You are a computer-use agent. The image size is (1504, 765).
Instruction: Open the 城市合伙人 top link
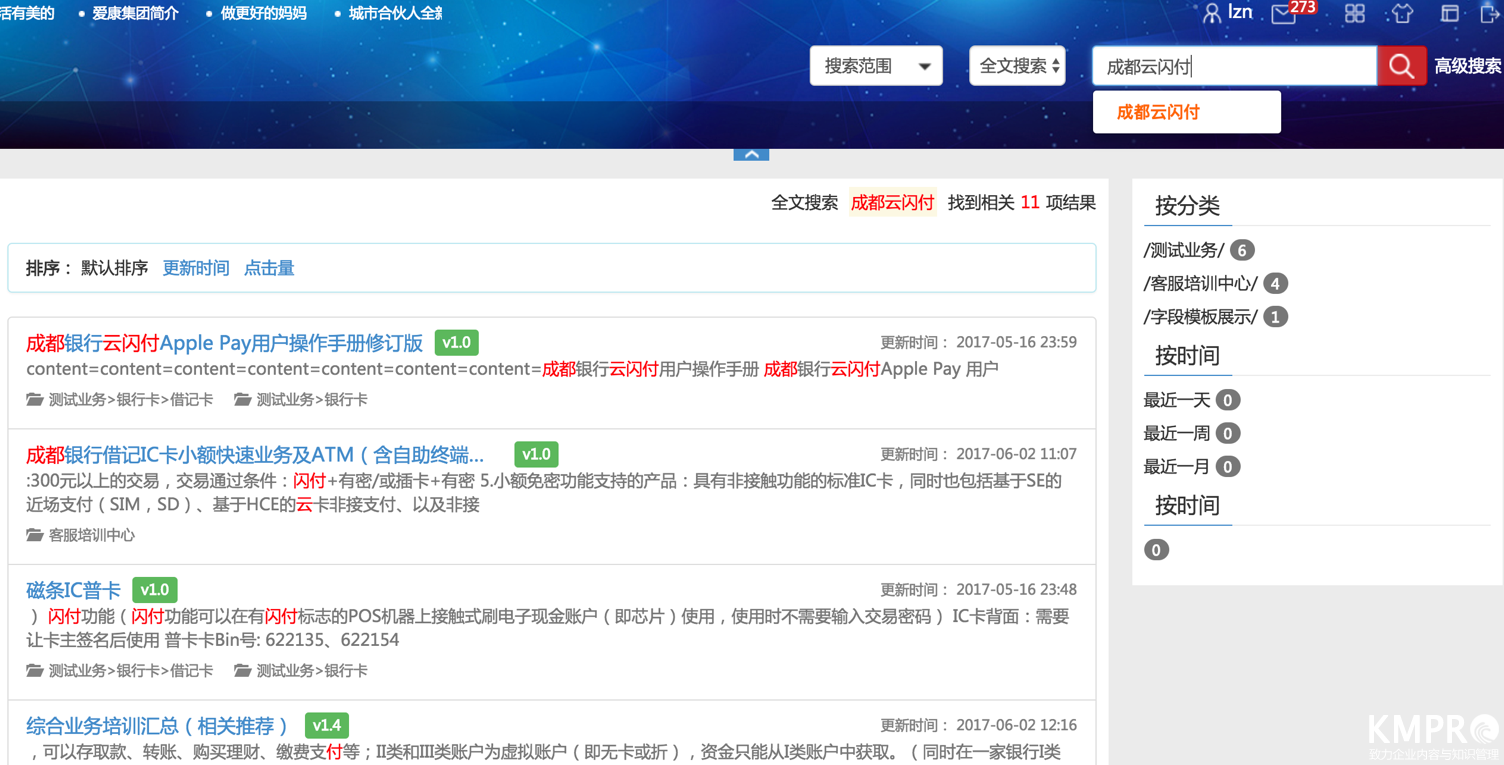click(395, 13)
